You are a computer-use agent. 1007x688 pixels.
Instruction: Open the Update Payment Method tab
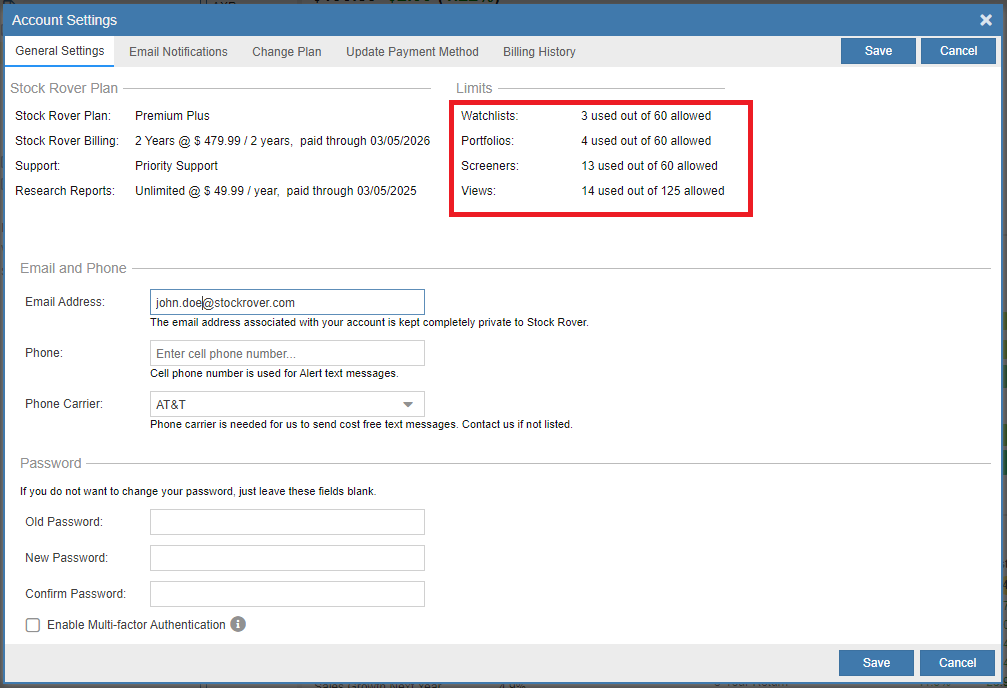click(x=412, y=51)
